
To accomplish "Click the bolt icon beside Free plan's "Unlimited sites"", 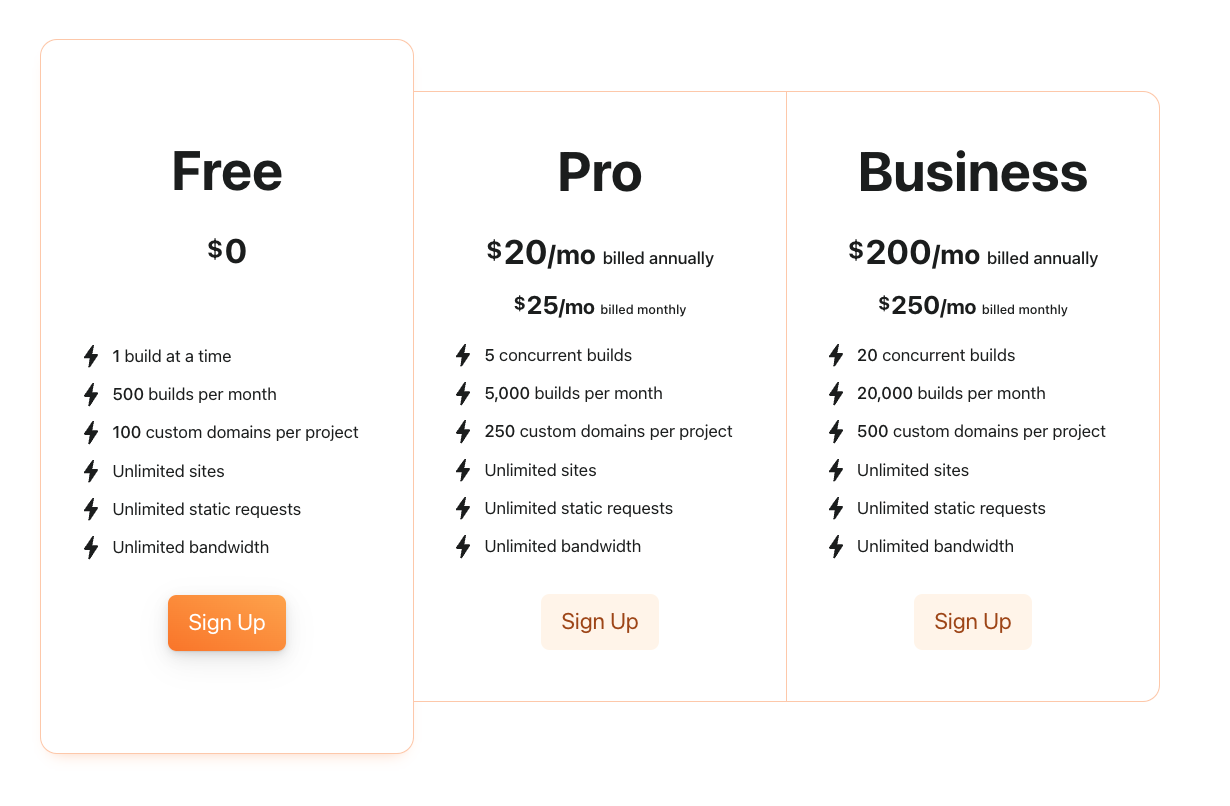I will 89,470.
